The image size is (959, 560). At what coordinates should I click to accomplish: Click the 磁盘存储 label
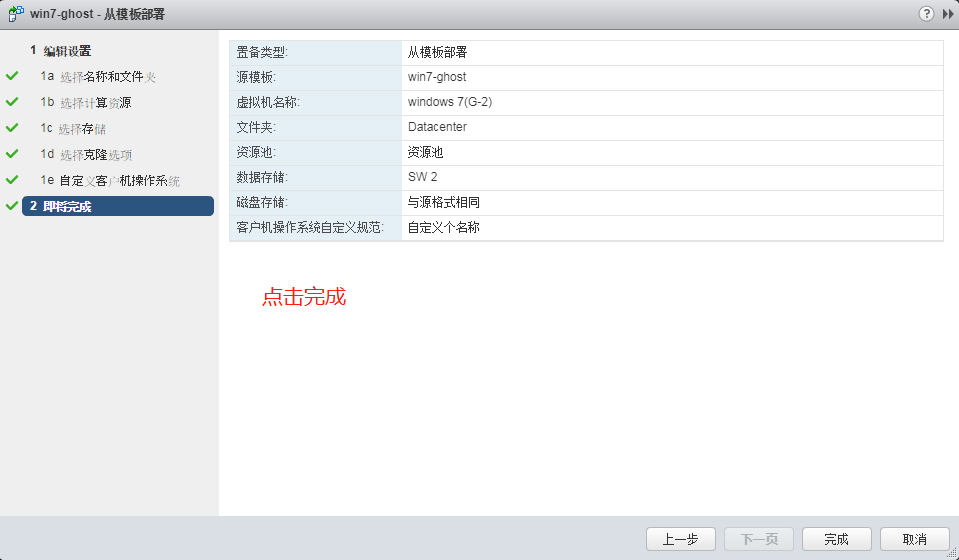[x=262, y=202]
